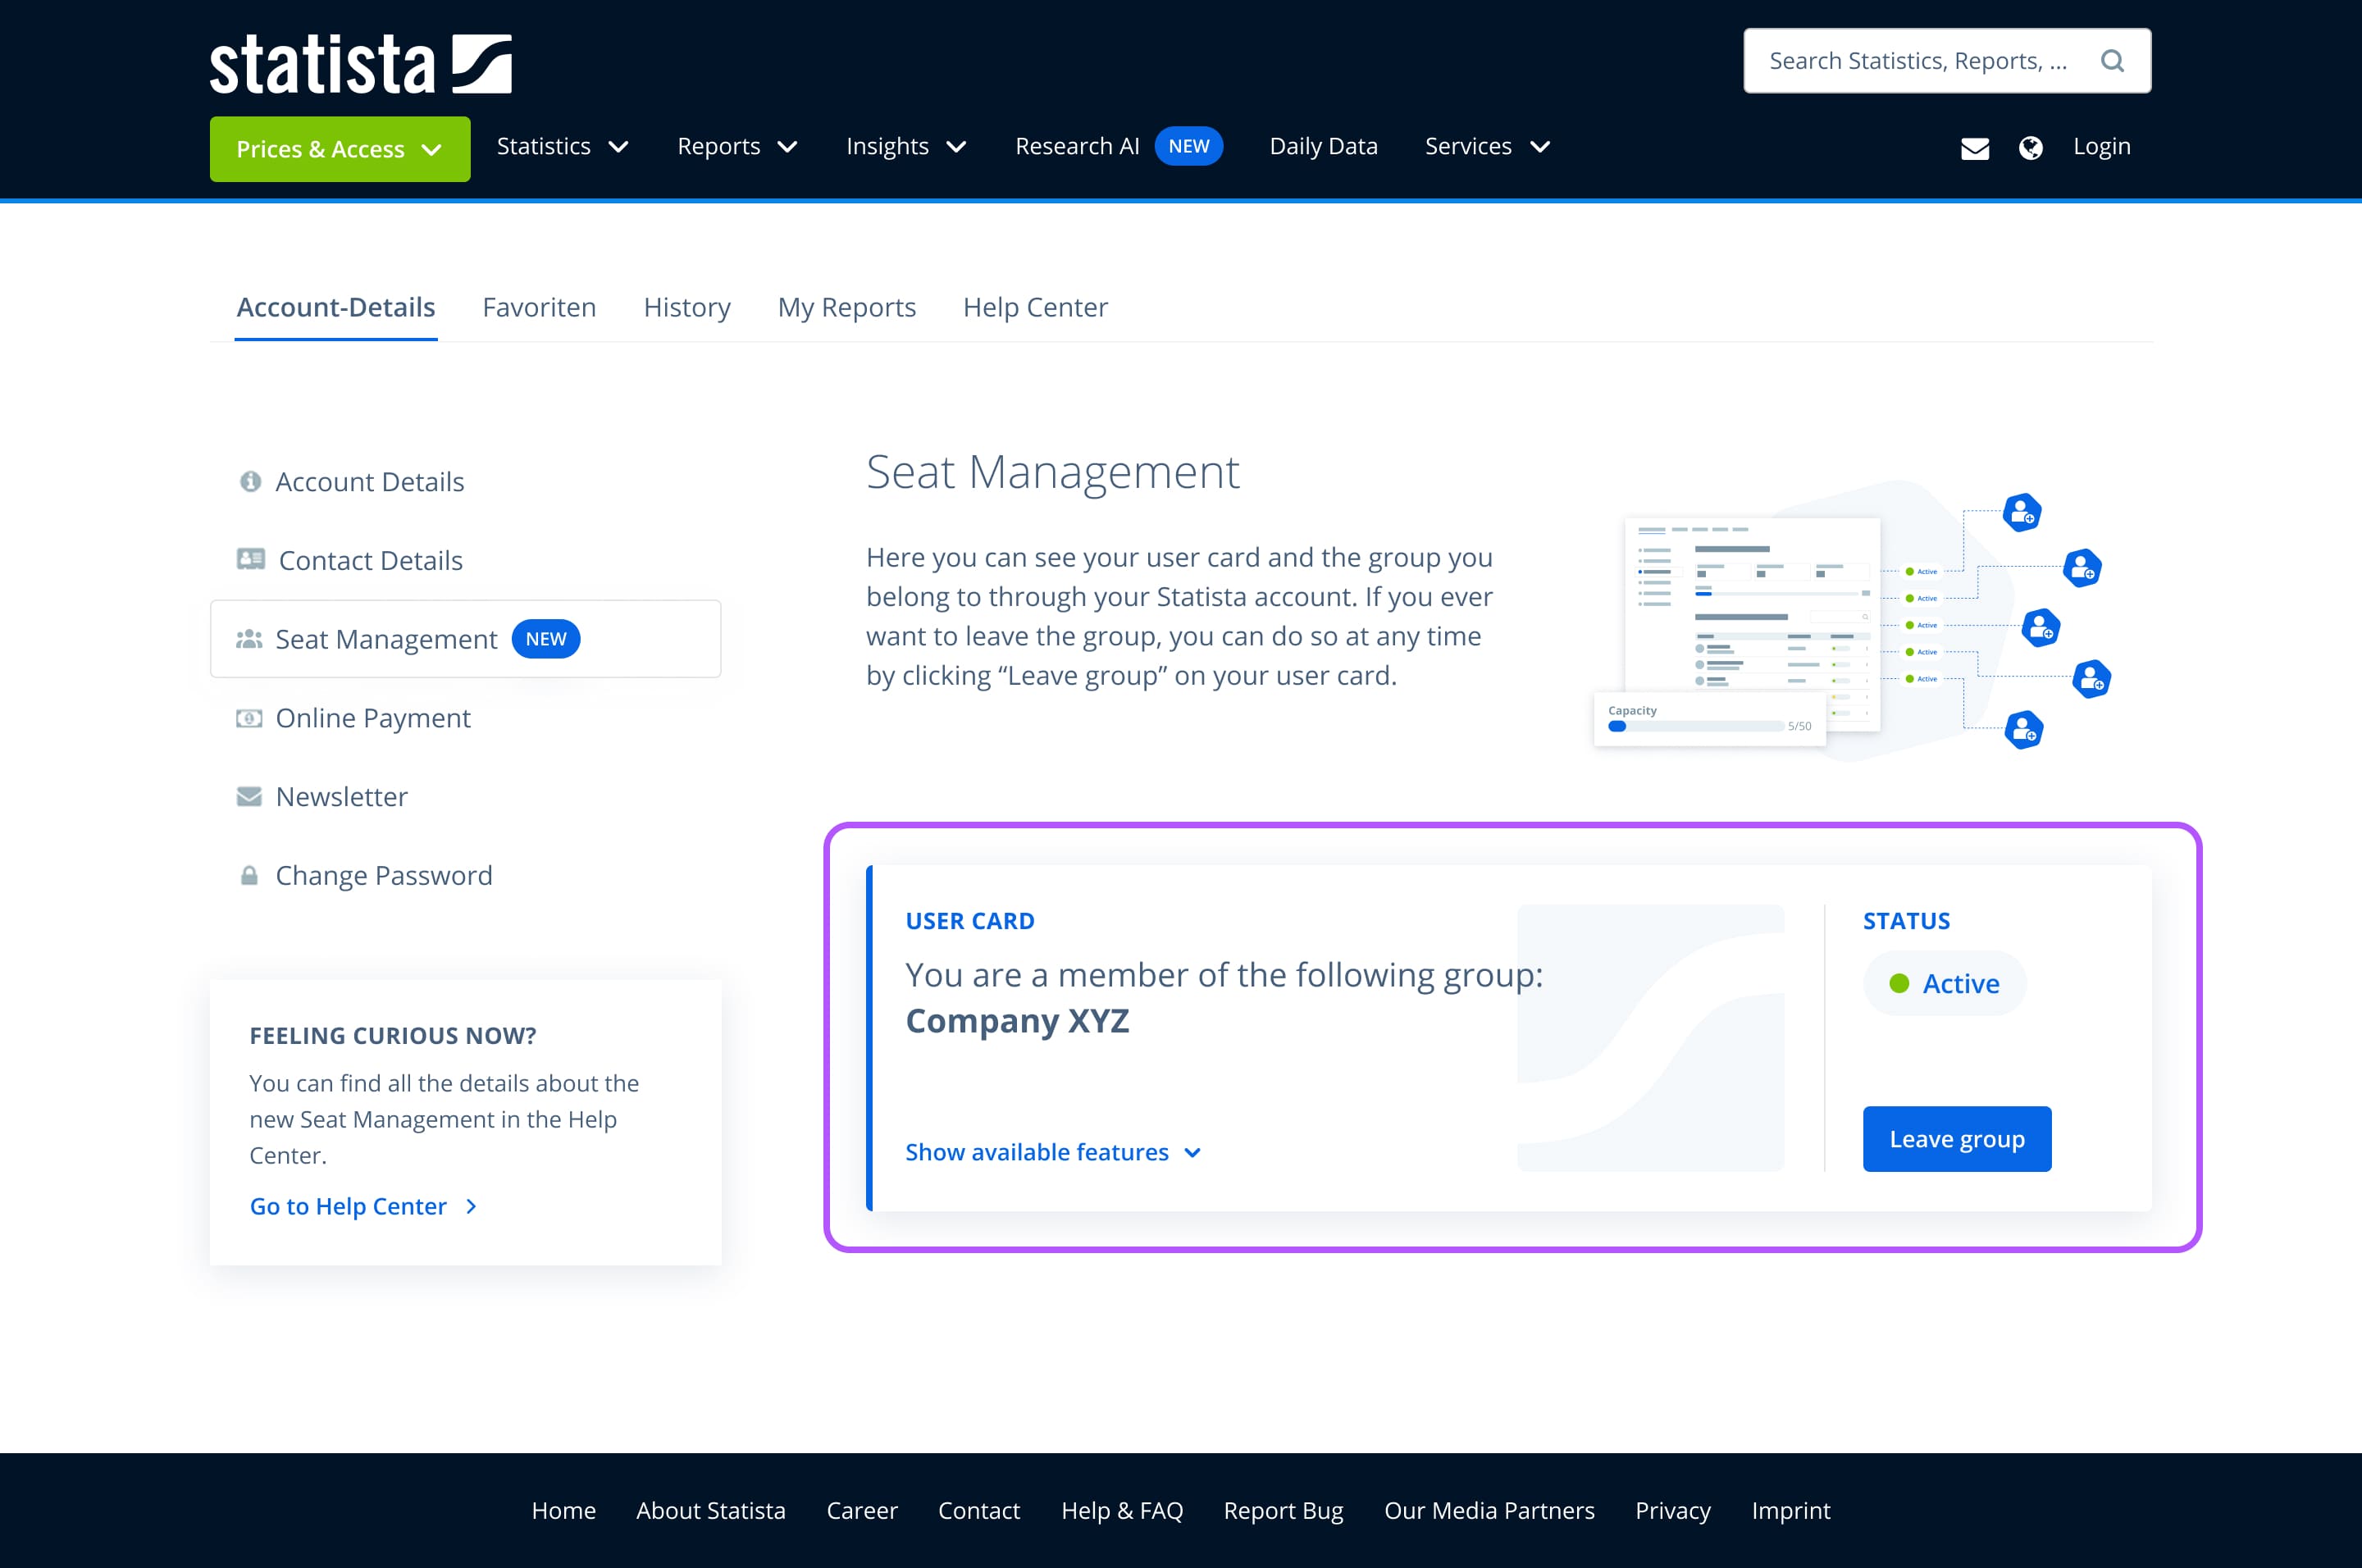Click the Contact Details card icon
The height and width of the screenshot is (1568, 2362).
(250, 559)
